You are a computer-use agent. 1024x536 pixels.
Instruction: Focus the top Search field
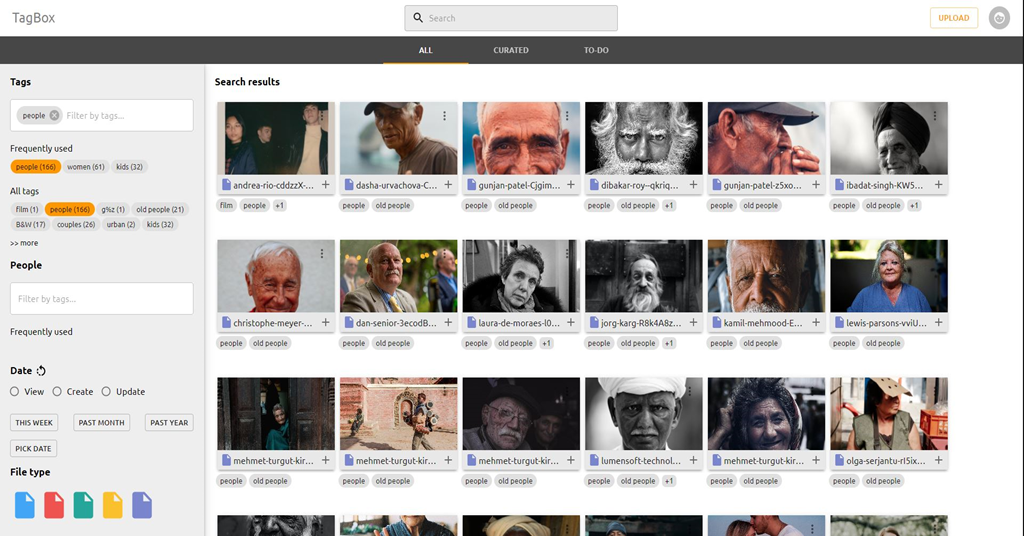(x=511, y=18)
